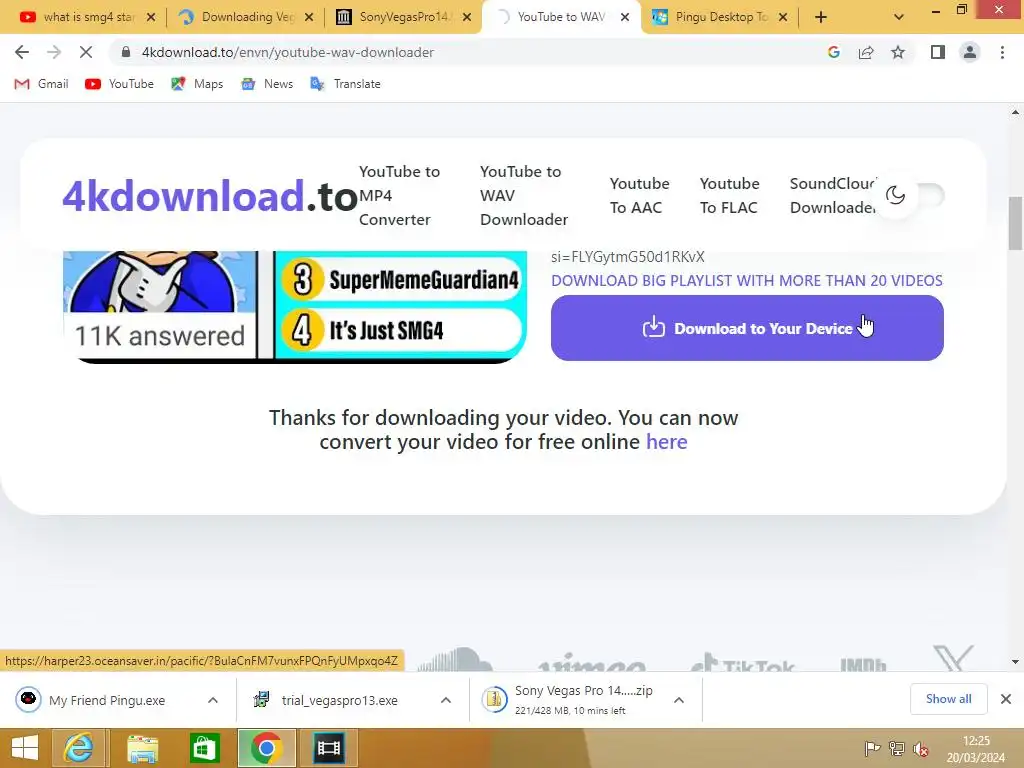Close the Downloading Vegas tab
This screenshot has height=768, width=1024.
(309, 17)
